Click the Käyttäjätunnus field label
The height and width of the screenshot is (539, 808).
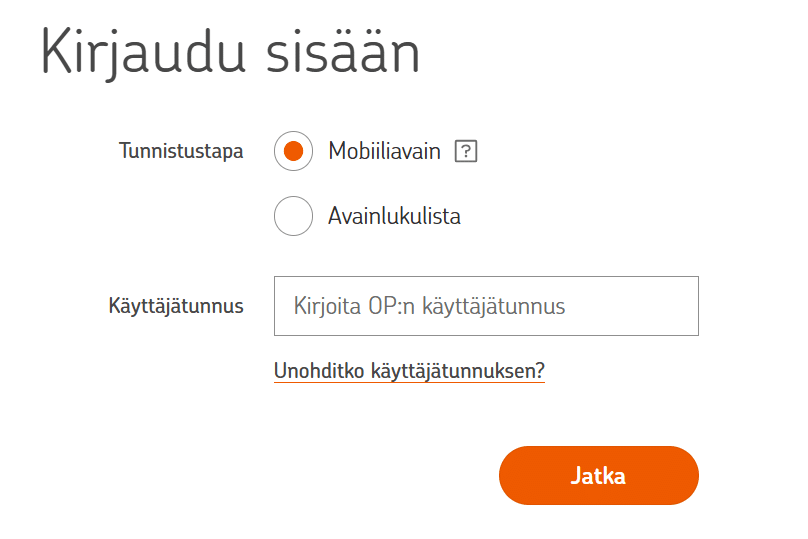176,306
